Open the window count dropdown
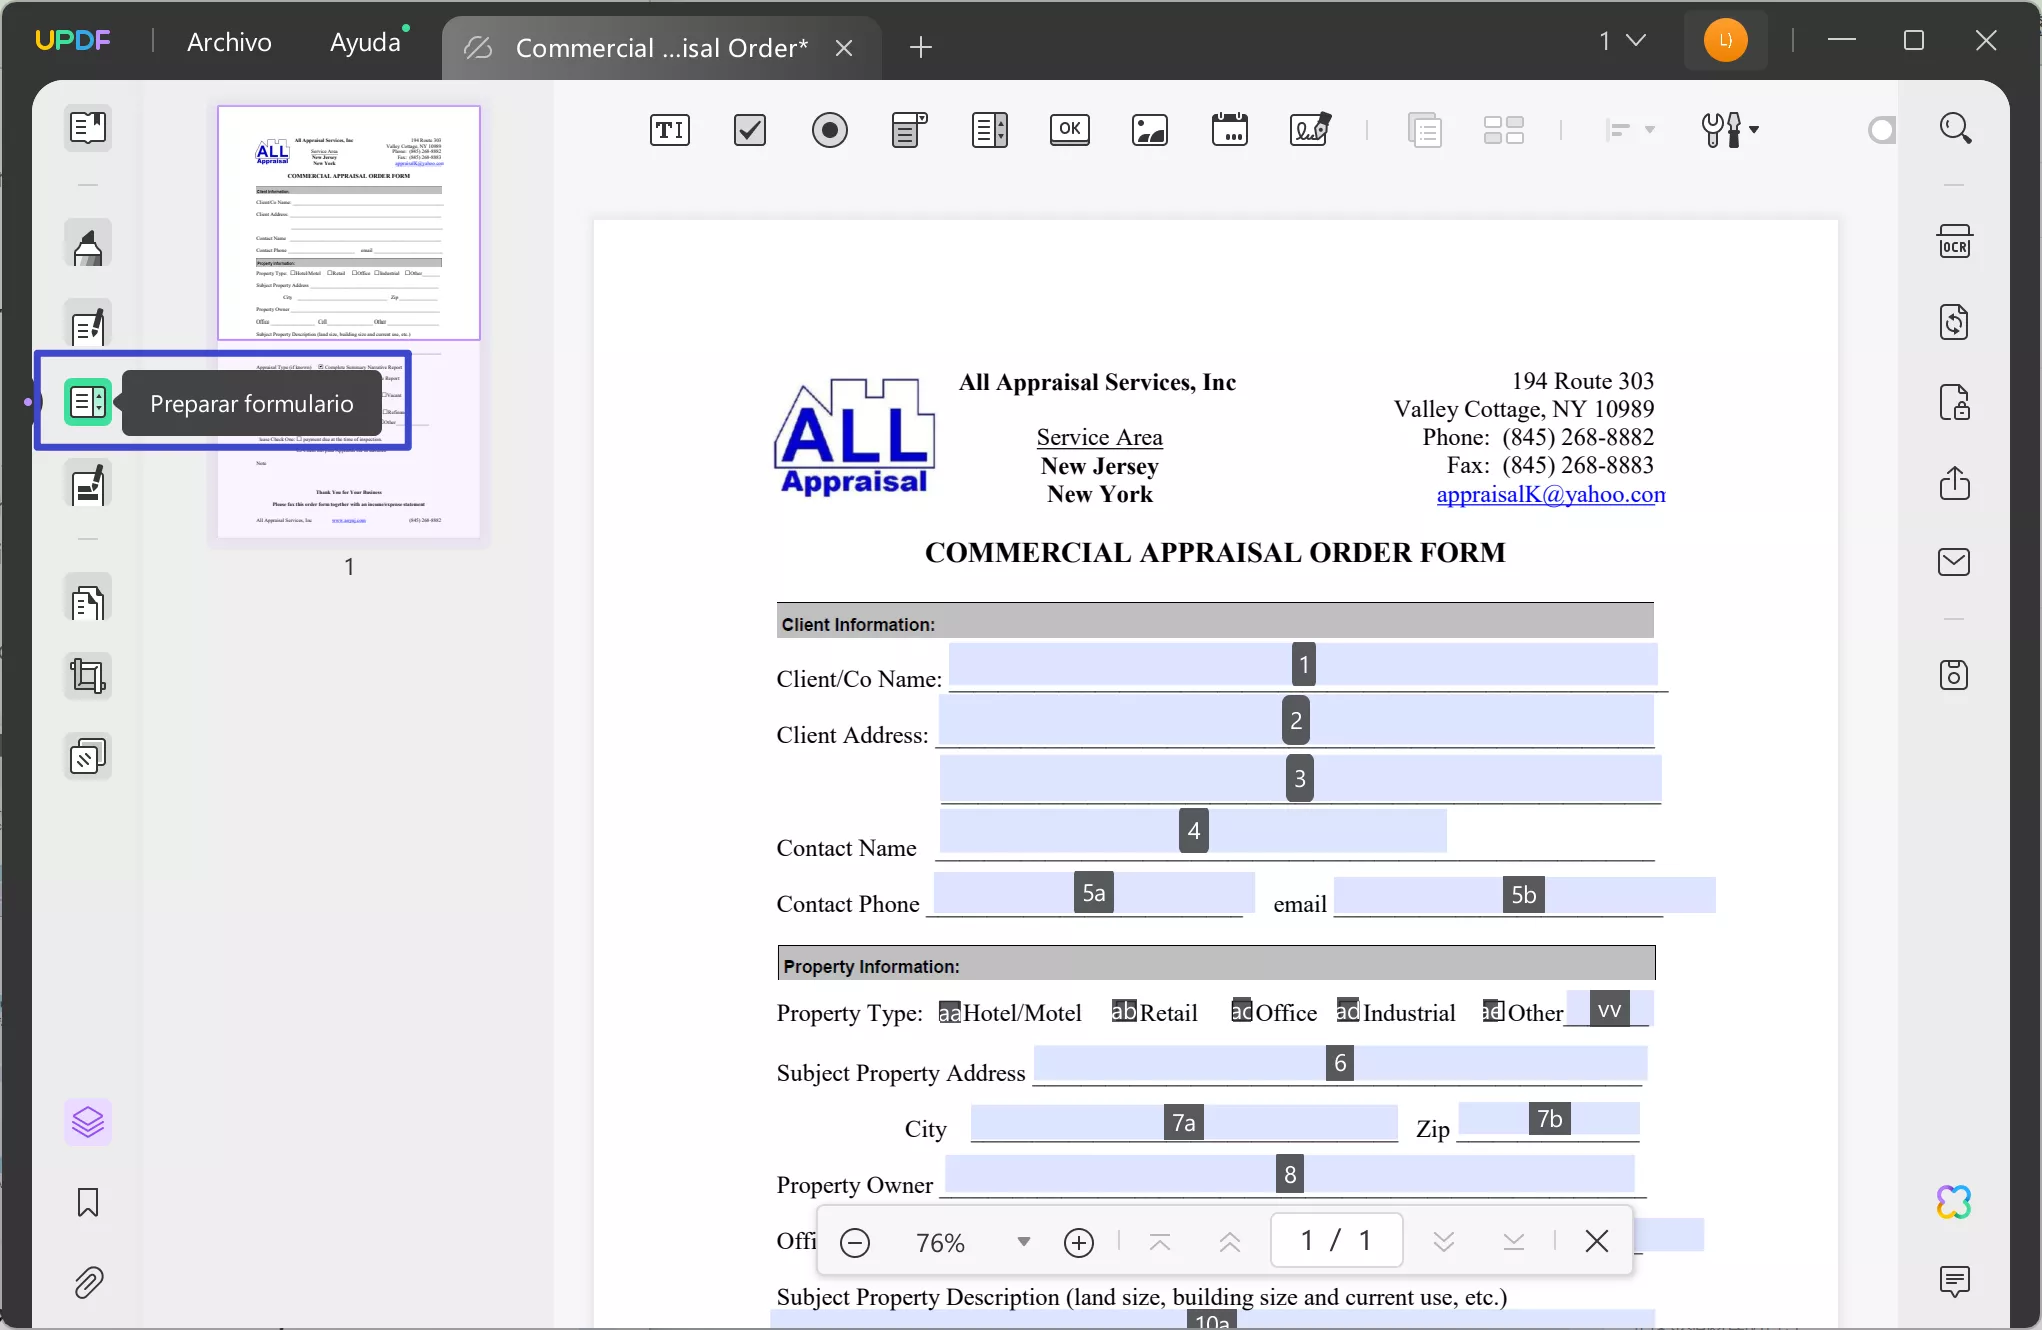The image size is (2042, 1330). [x=1622, y=41]
